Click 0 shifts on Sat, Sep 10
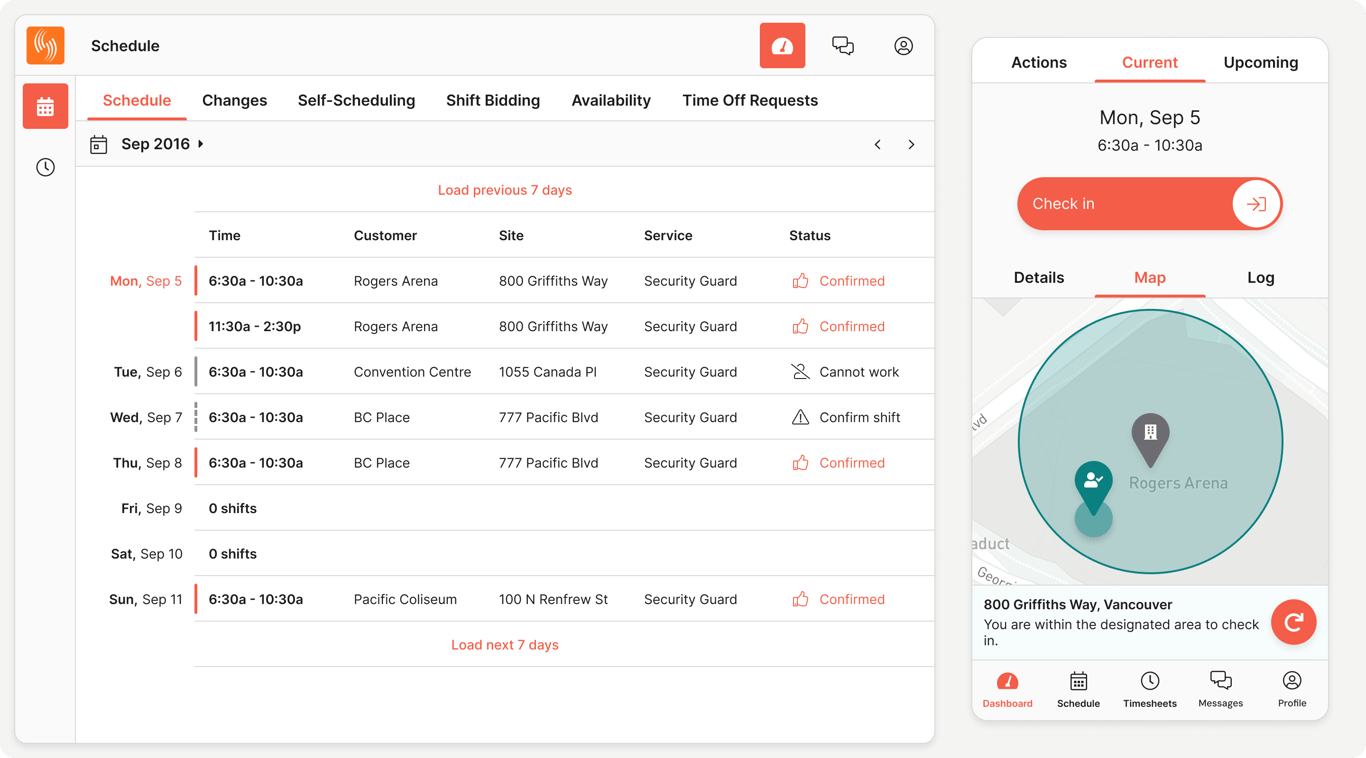Viewport: 1366px width, 758px height. (x=233, y=554)
